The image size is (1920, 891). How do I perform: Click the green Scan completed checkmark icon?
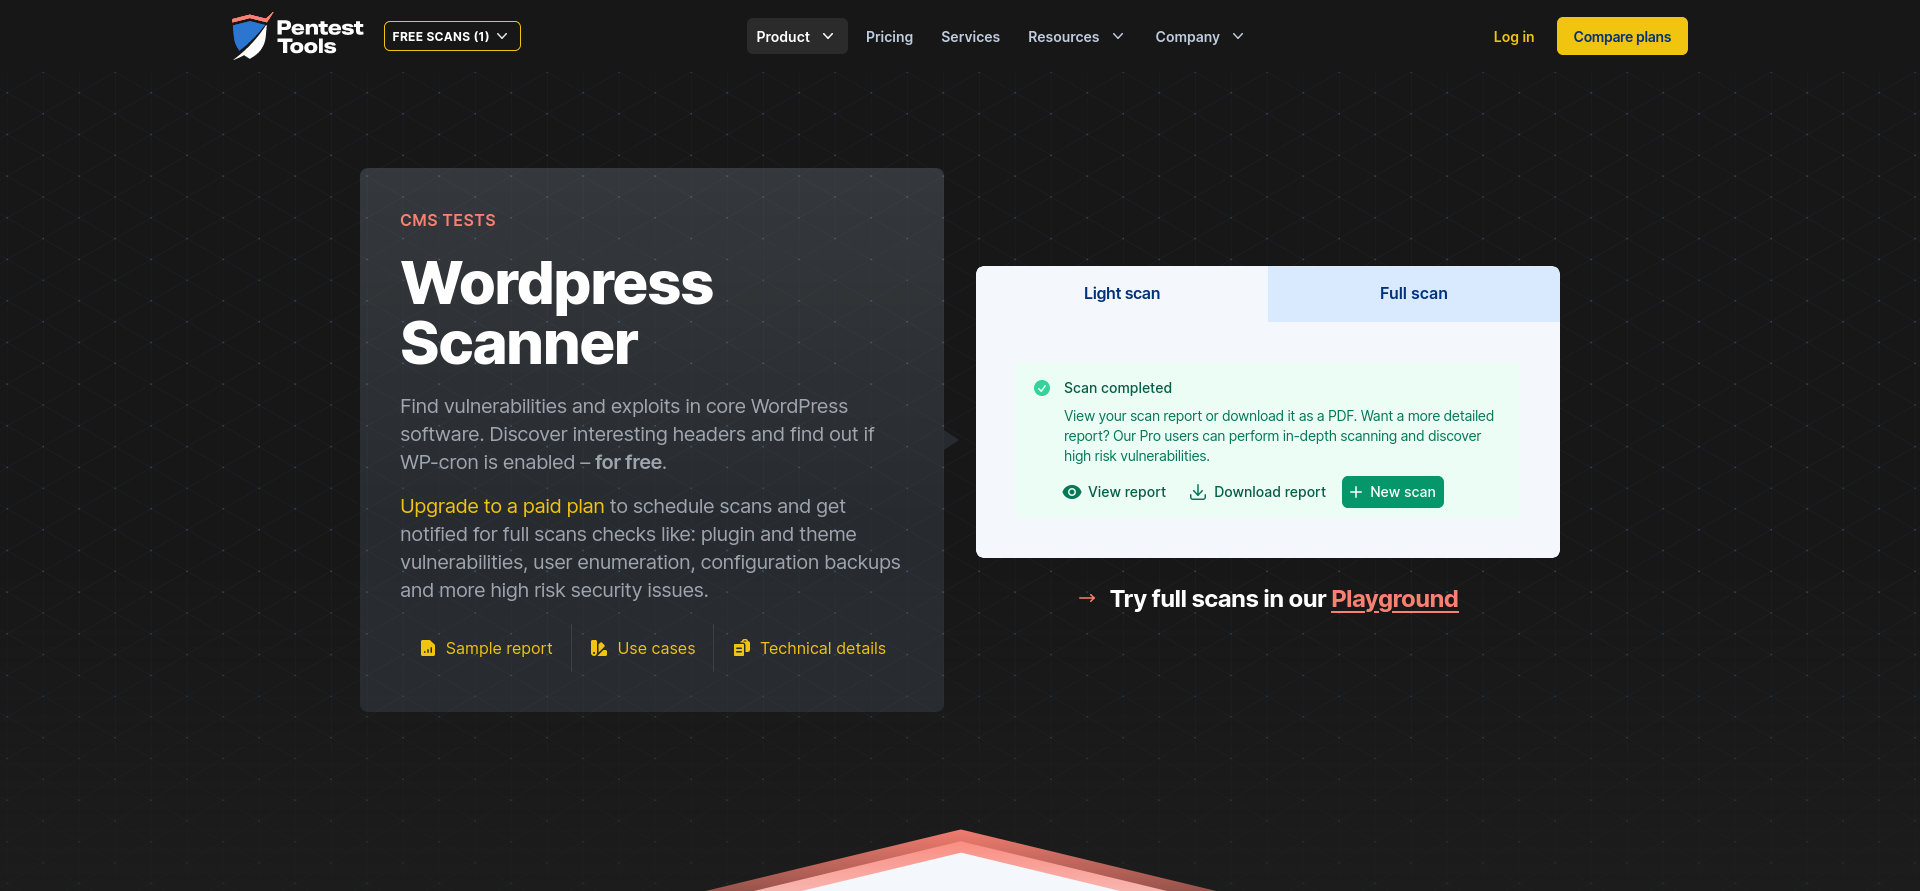(1042, 388)
